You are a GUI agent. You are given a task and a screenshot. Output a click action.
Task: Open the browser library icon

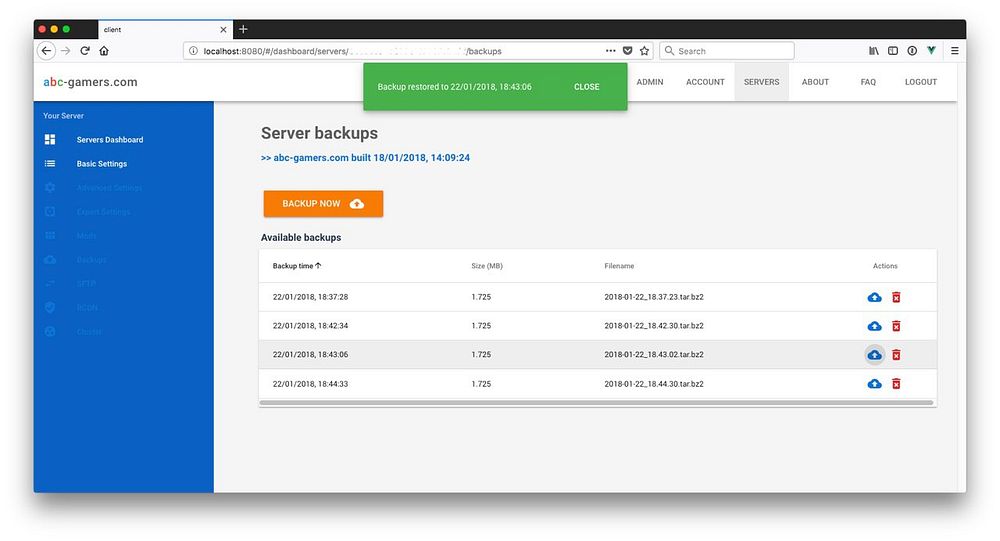pyautogui.click(x=874, y=51)
